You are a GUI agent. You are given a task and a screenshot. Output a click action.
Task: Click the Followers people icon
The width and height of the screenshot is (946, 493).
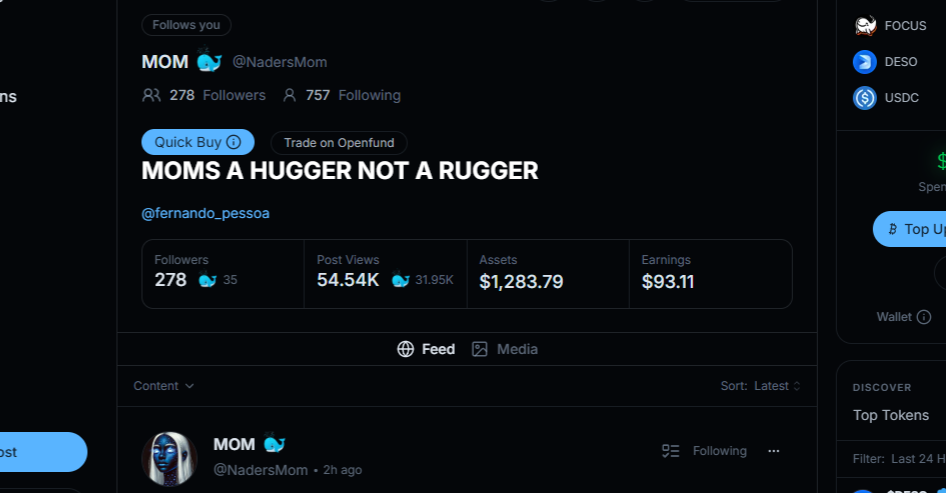click(x=152, y=95)
